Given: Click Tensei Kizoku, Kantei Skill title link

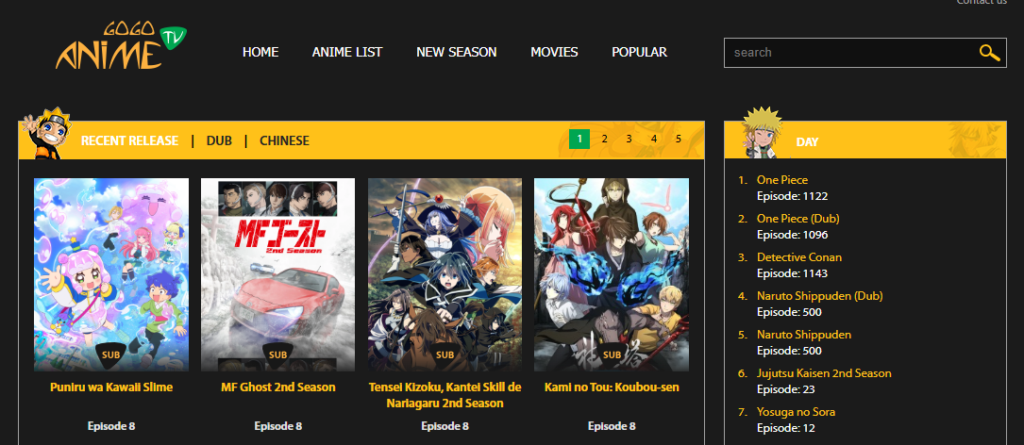Looking at the screenshot, I should coord(445,395).
